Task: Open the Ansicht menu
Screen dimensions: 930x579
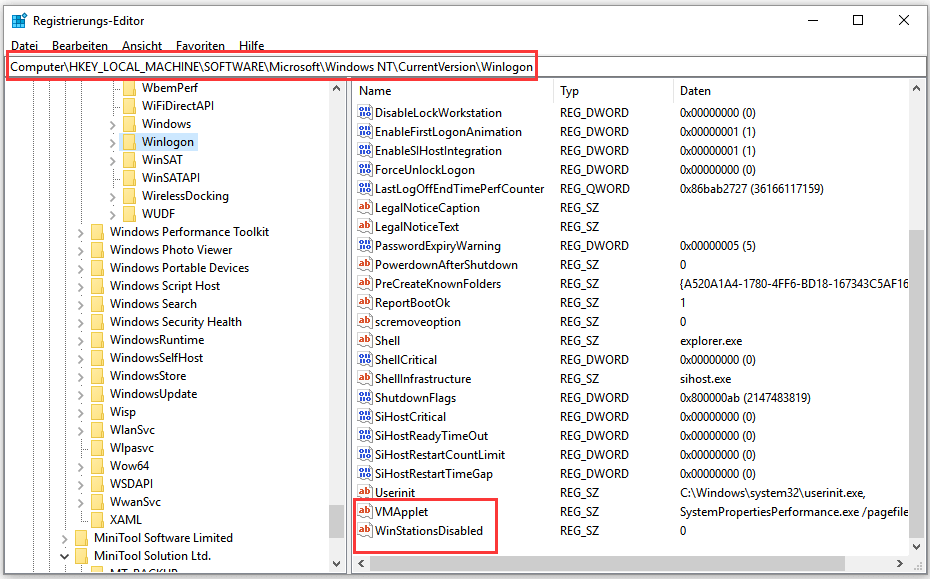Action: click(141, 45)
